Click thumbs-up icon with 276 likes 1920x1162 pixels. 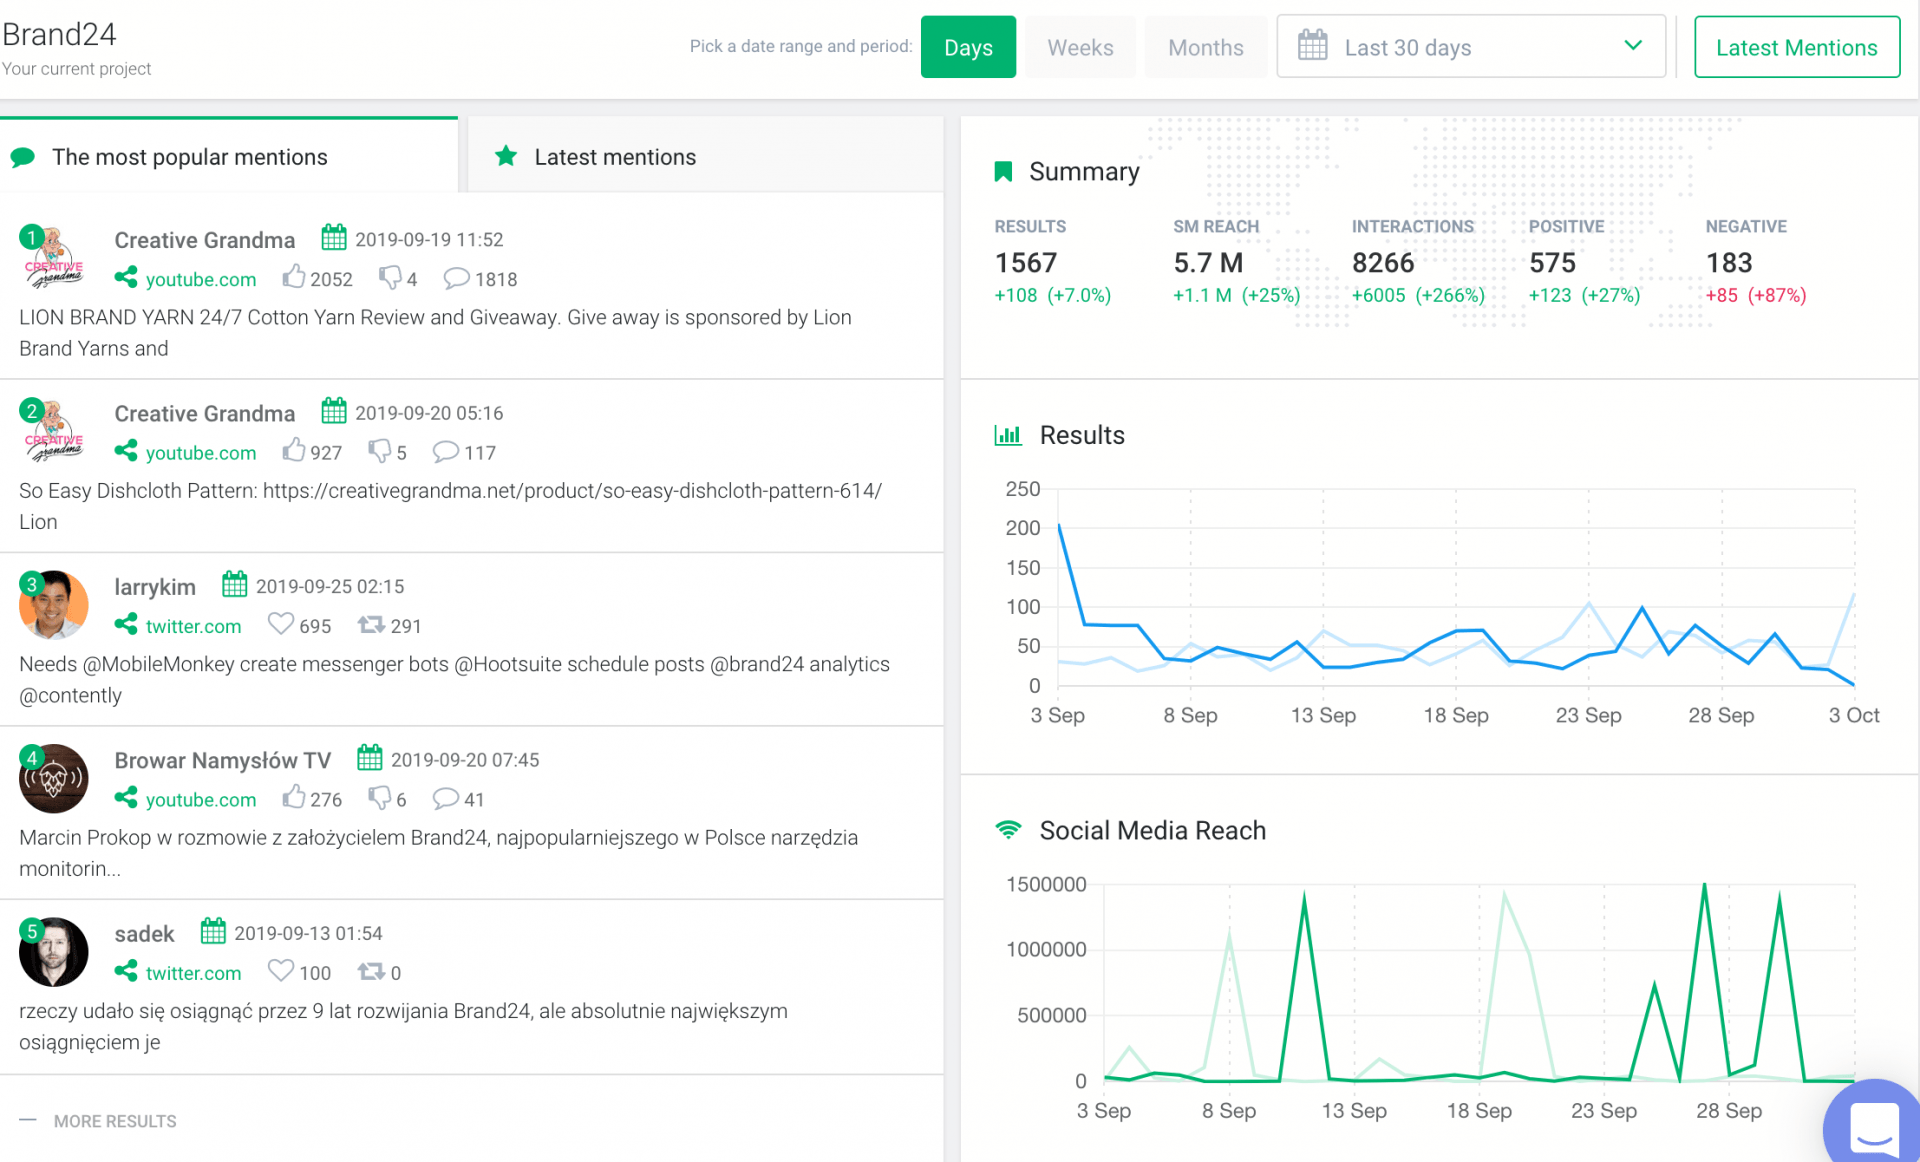point(293,797)
